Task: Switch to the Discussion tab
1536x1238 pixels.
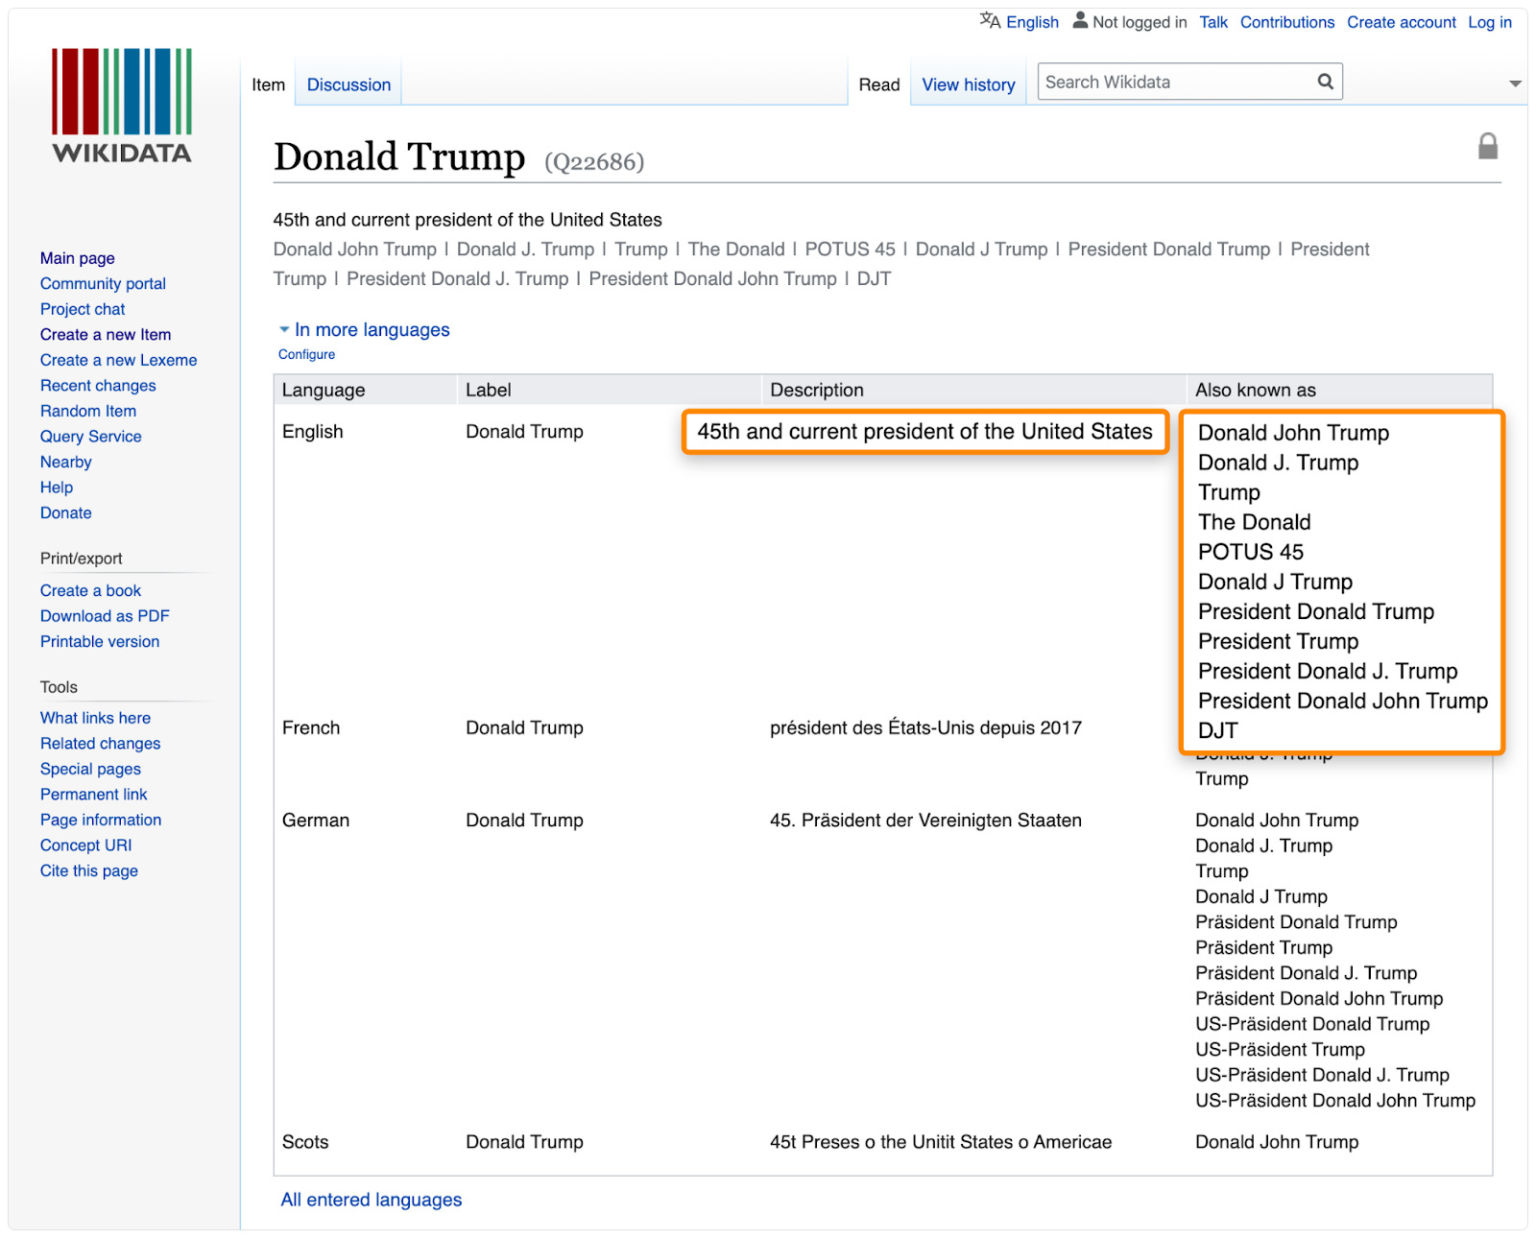Action: point(348,85)
